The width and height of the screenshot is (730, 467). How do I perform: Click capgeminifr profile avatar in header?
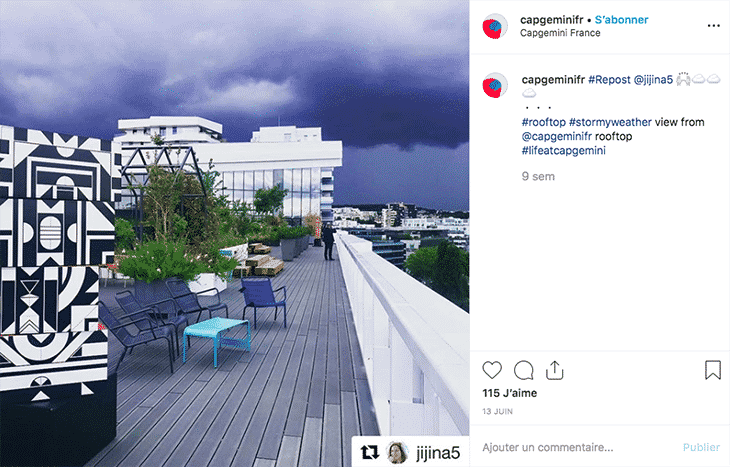tap(494, 26)
